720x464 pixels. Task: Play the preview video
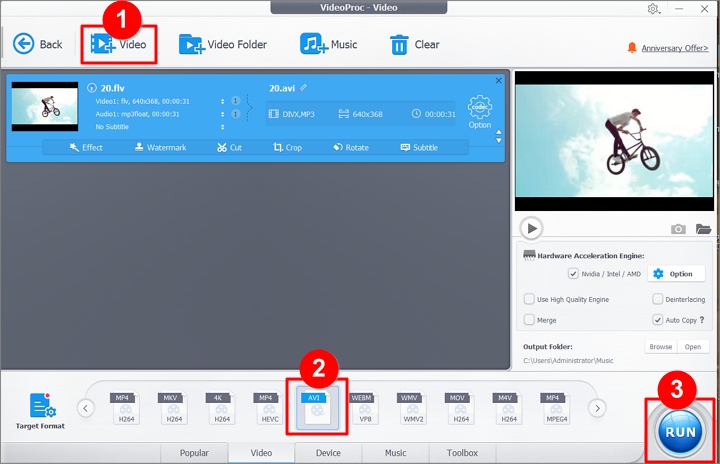(532, 228)
